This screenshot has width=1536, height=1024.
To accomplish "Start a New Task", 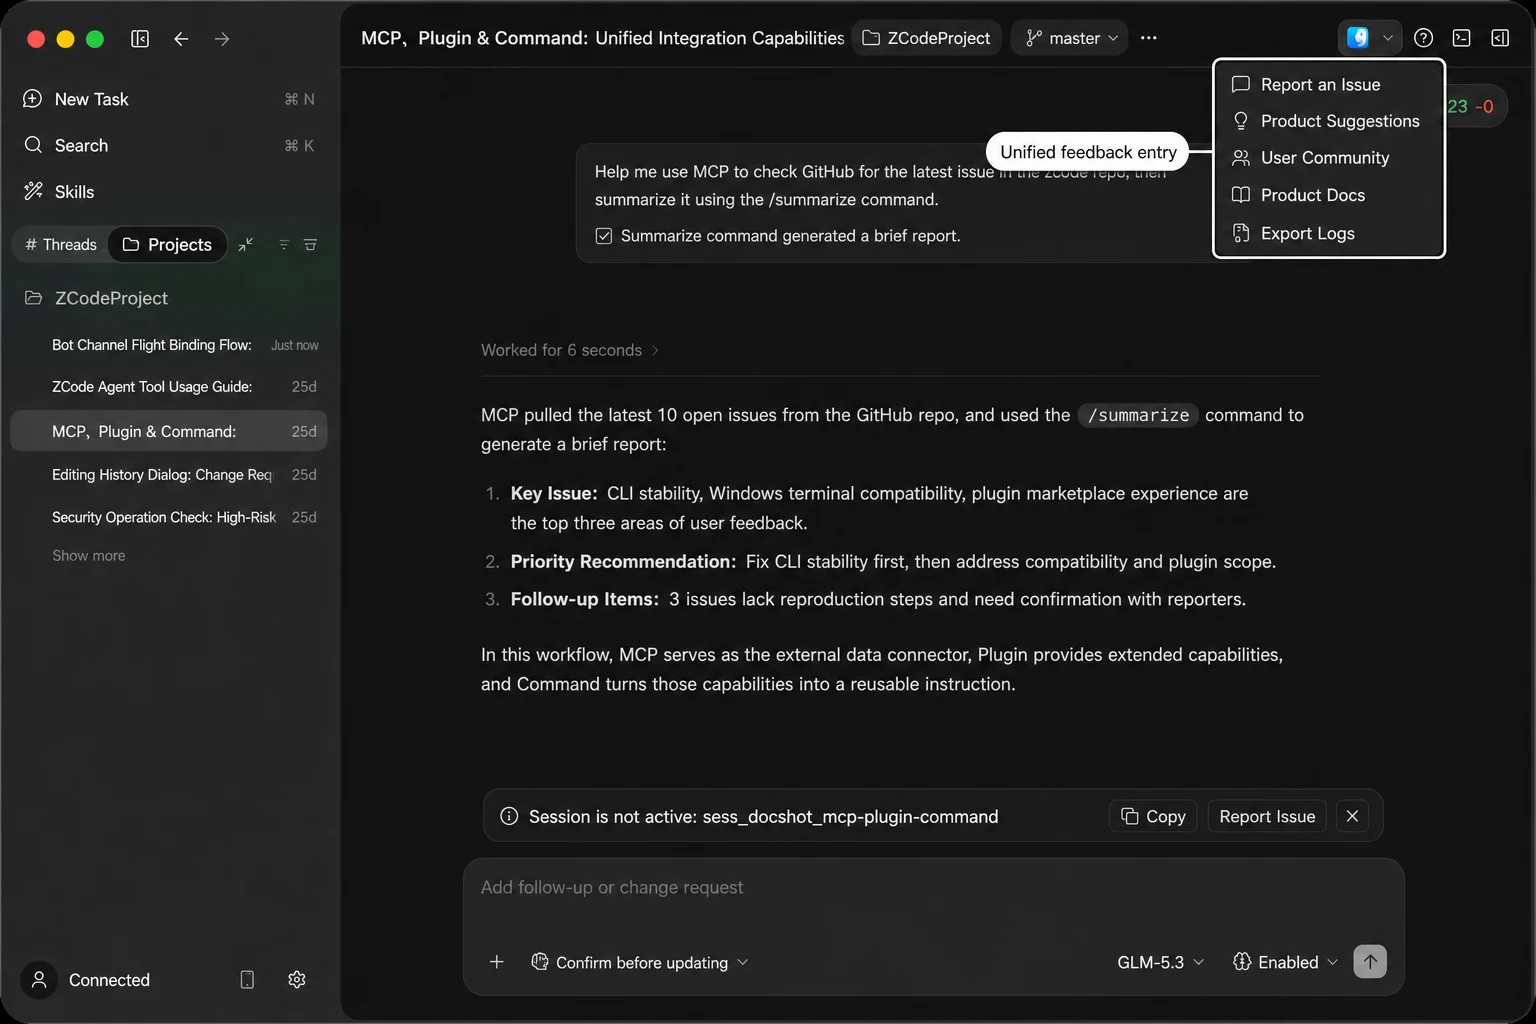I will [x=169, y=99].
